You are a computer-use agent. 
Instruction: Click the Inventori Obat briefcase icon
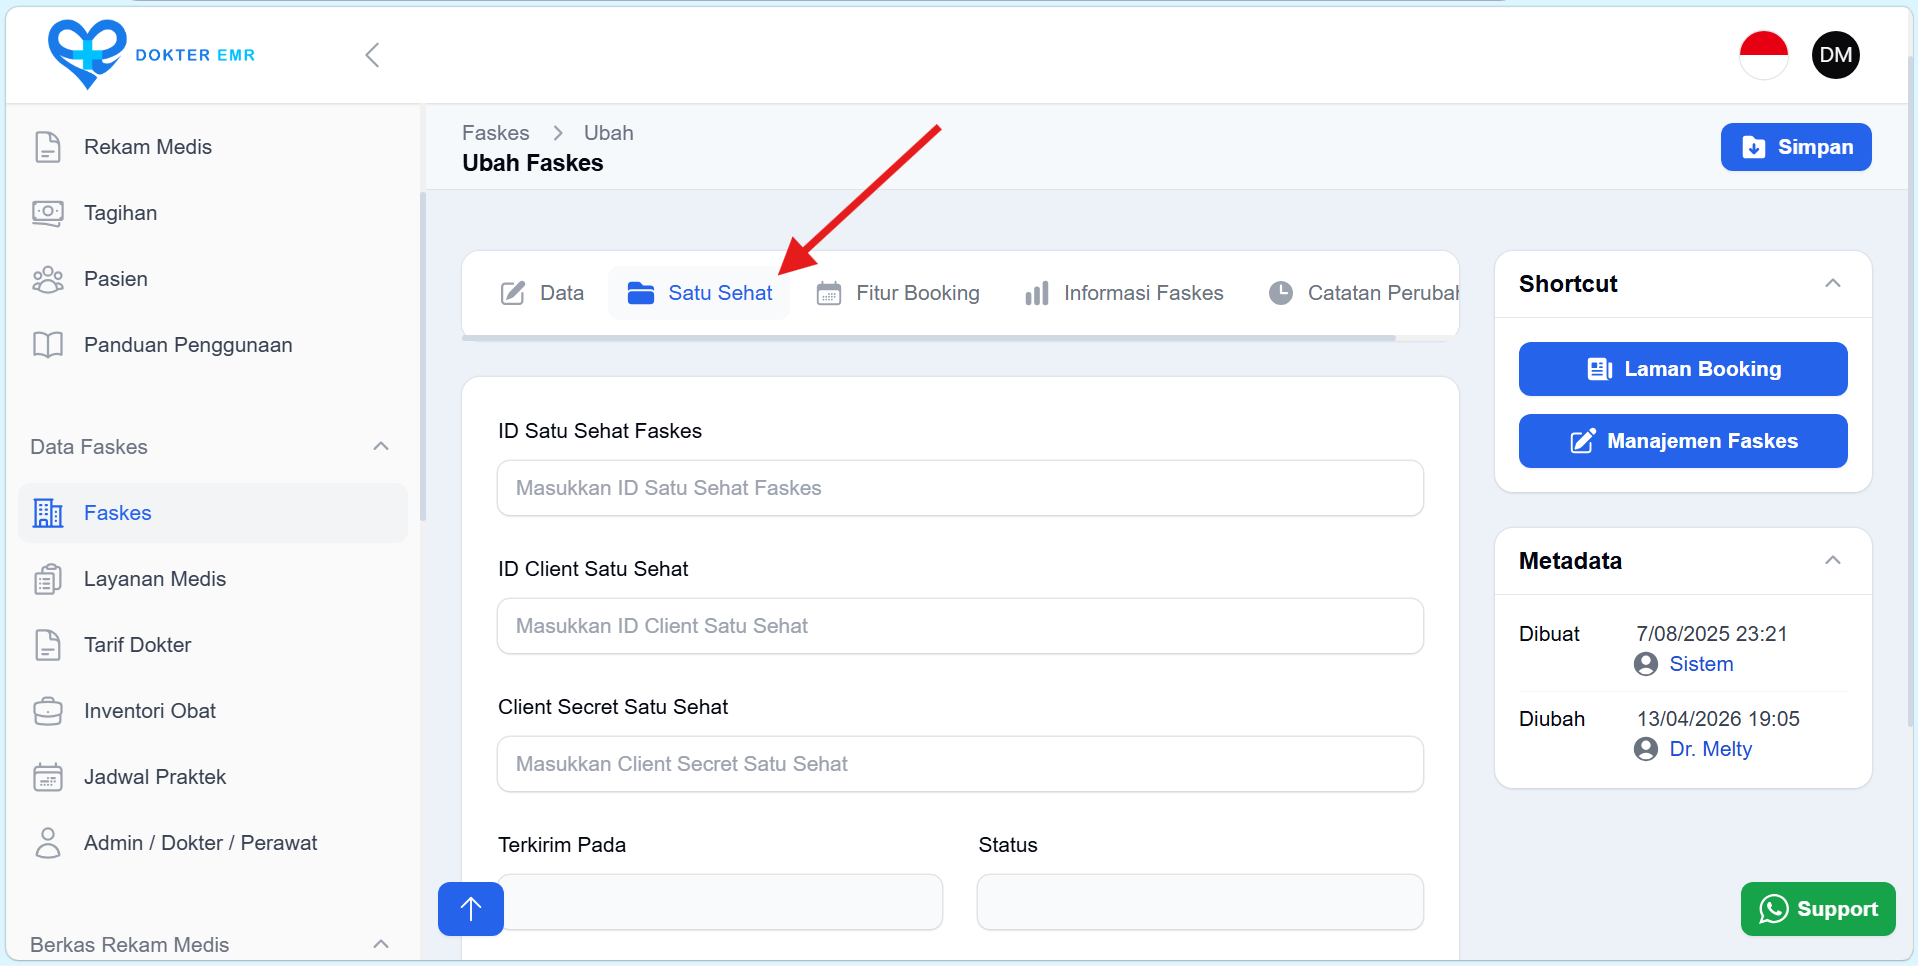click(48, 711)
